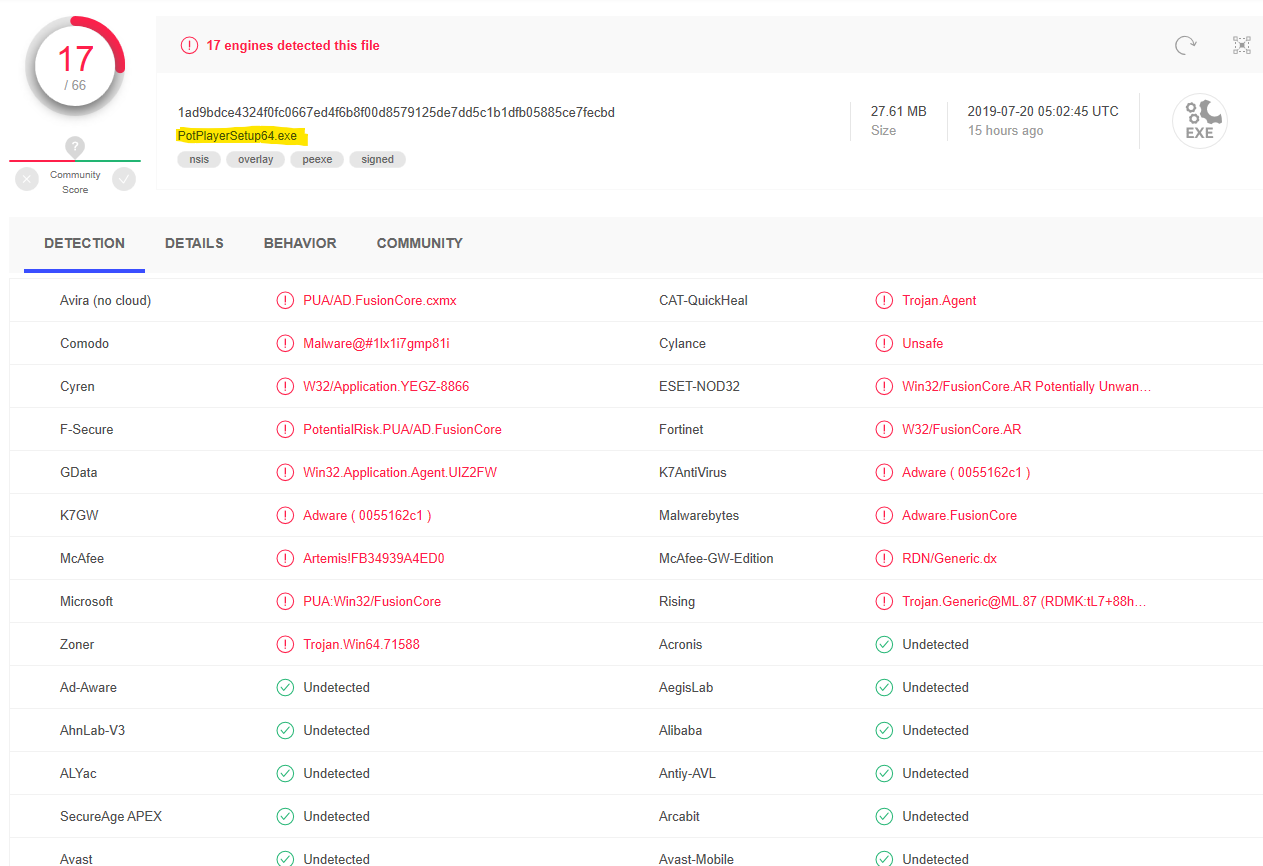The image size is (1263, 866).
Task: Click the signed tag
Action: [x=378, y=159]
